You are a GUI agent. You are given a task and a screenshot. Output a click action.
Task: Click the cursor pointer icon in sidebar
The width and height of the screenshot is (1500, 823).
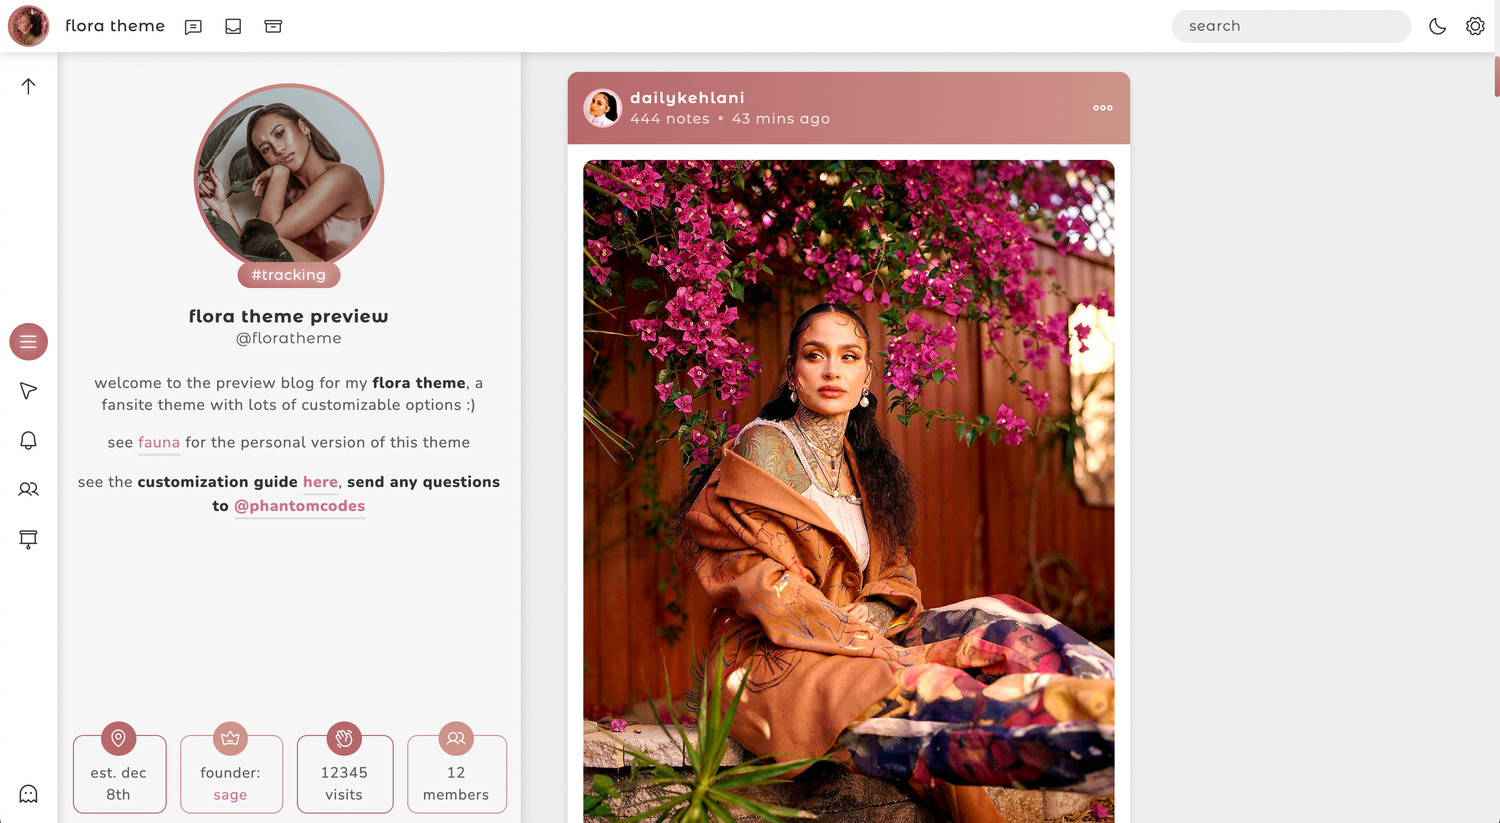pos(28,391)
